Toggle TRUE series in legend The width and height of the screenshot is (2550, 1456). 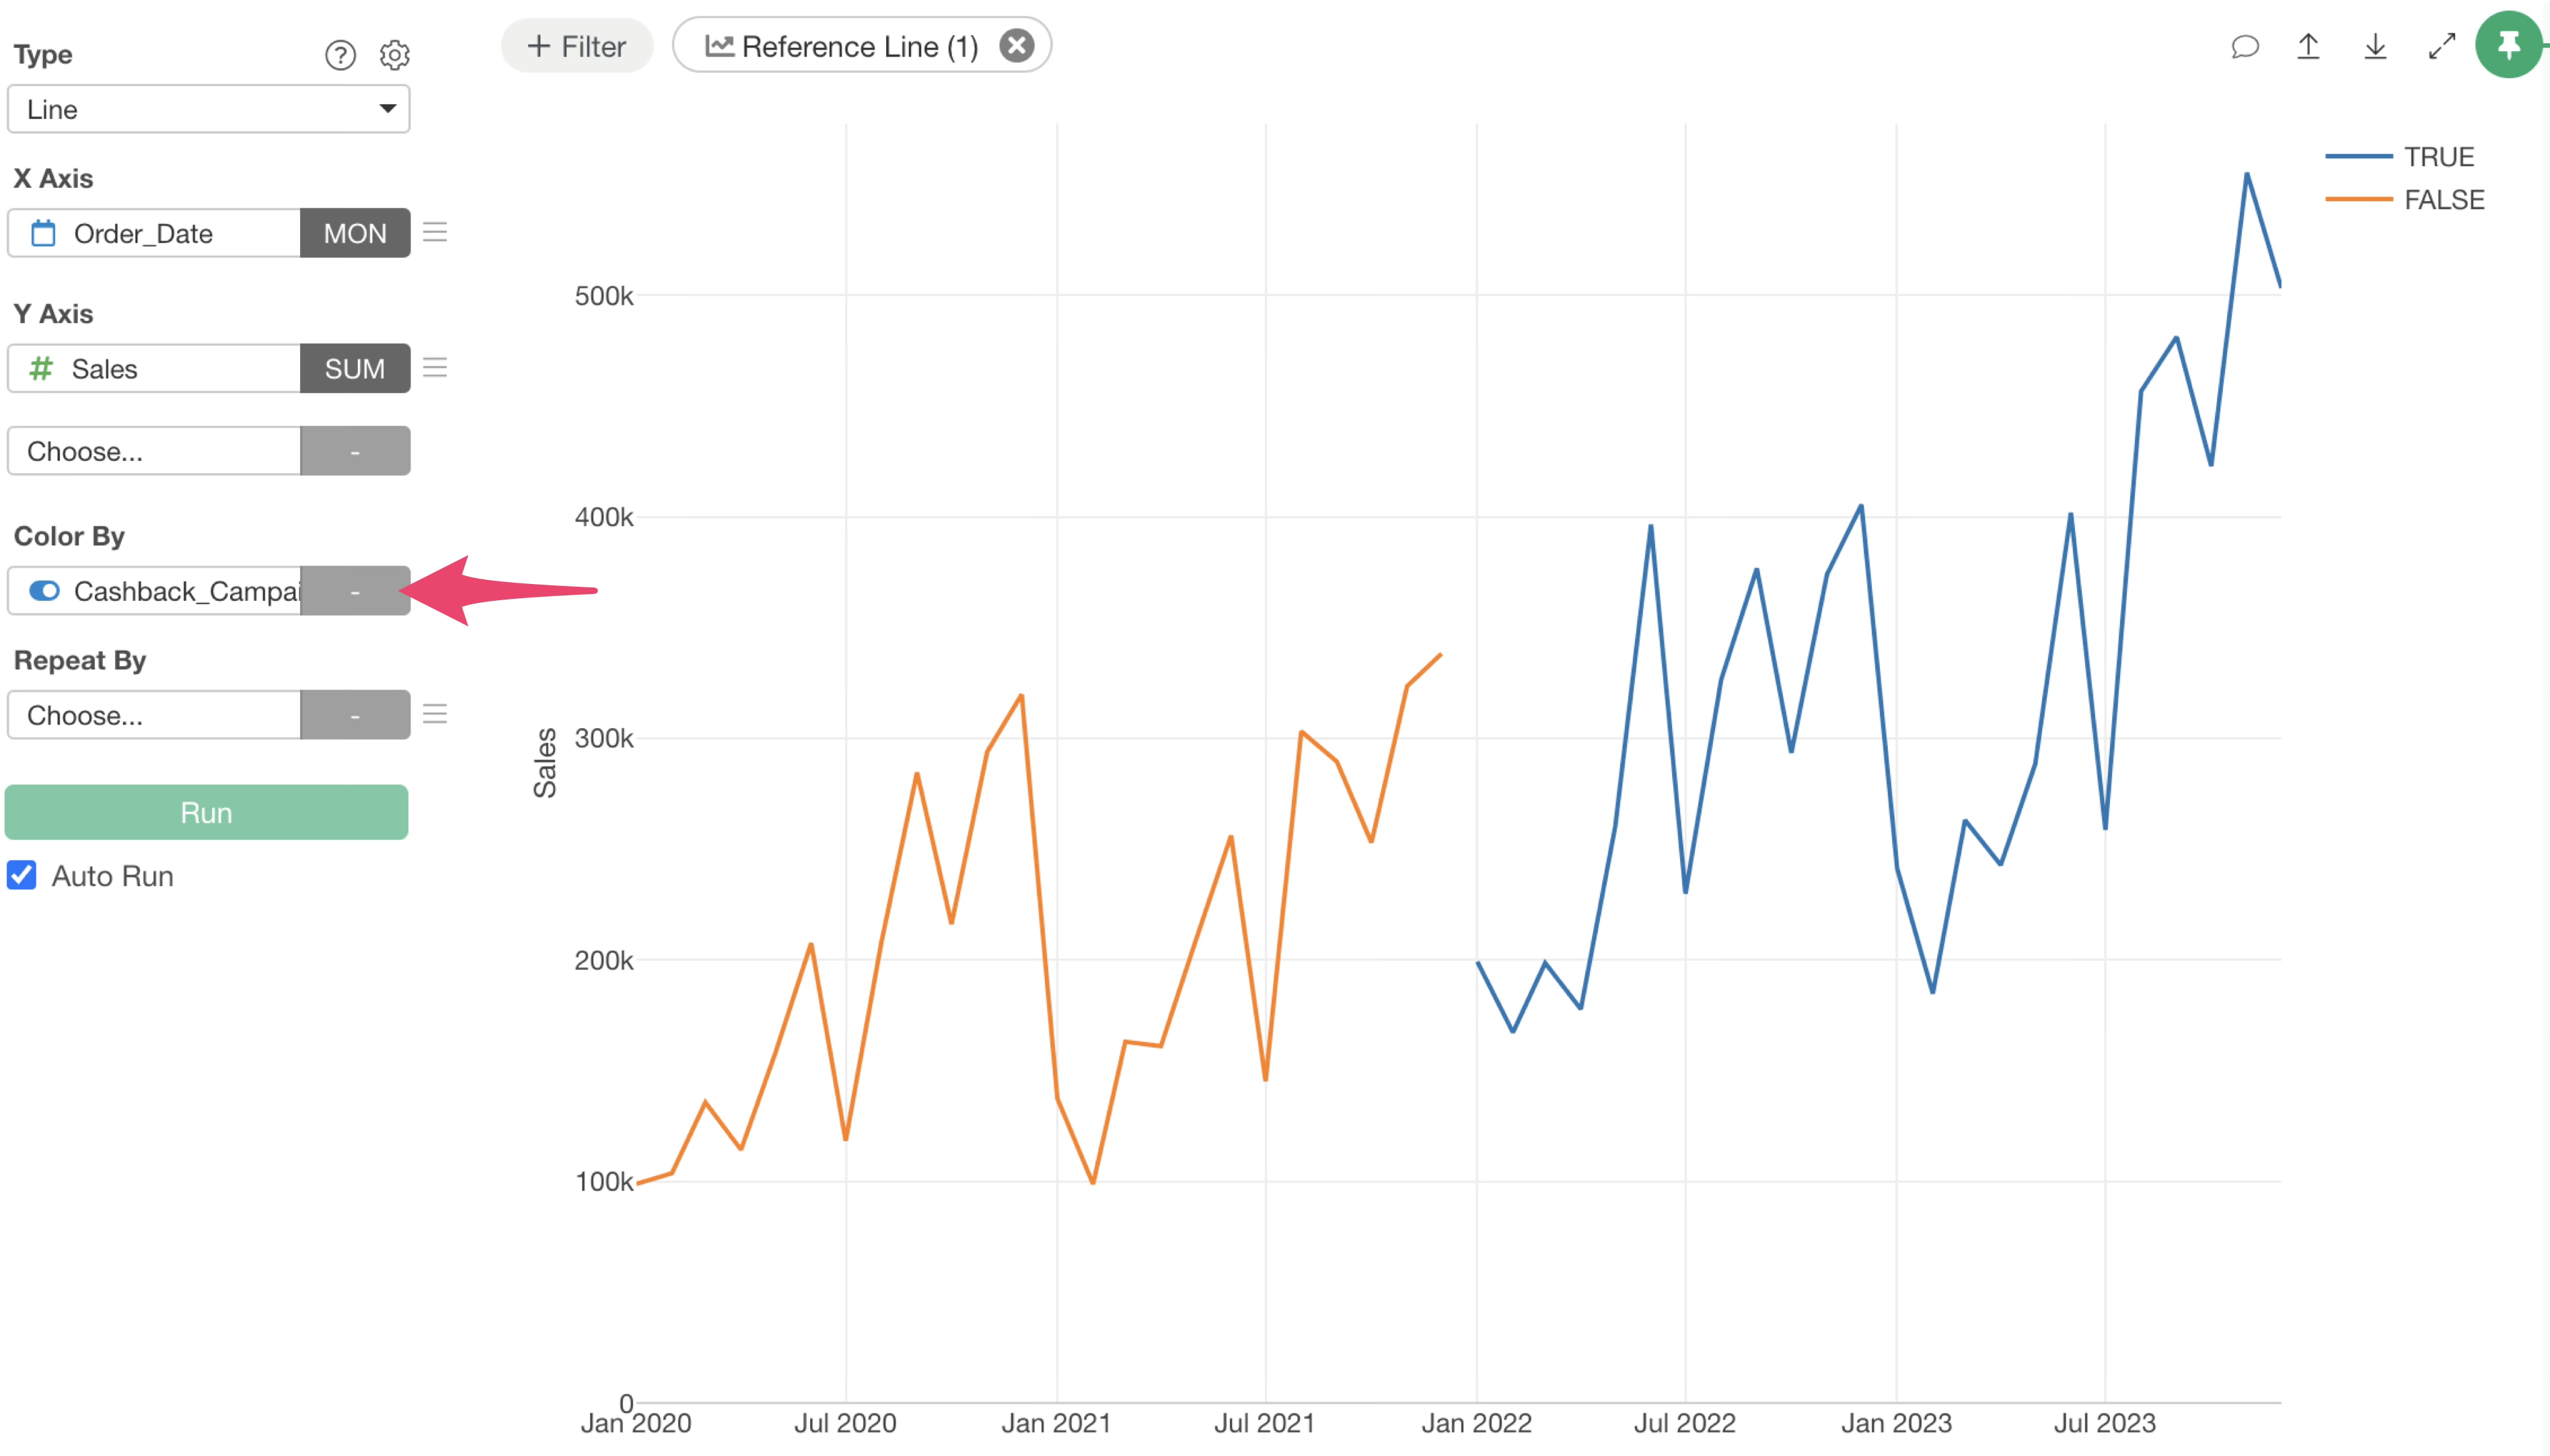(x=2438, y=157)
